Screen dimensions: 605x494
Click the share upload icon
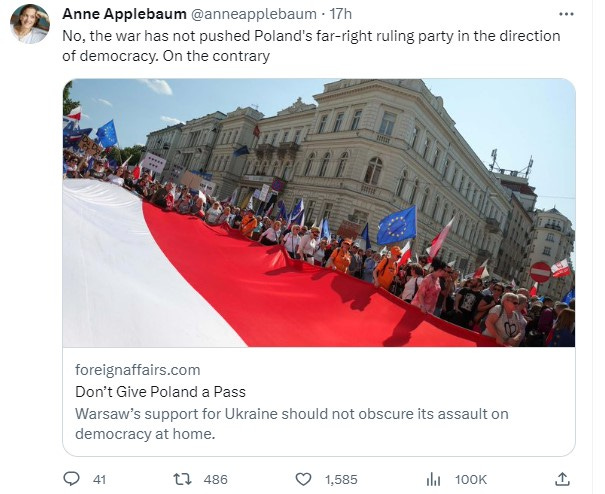coord(562,479)
